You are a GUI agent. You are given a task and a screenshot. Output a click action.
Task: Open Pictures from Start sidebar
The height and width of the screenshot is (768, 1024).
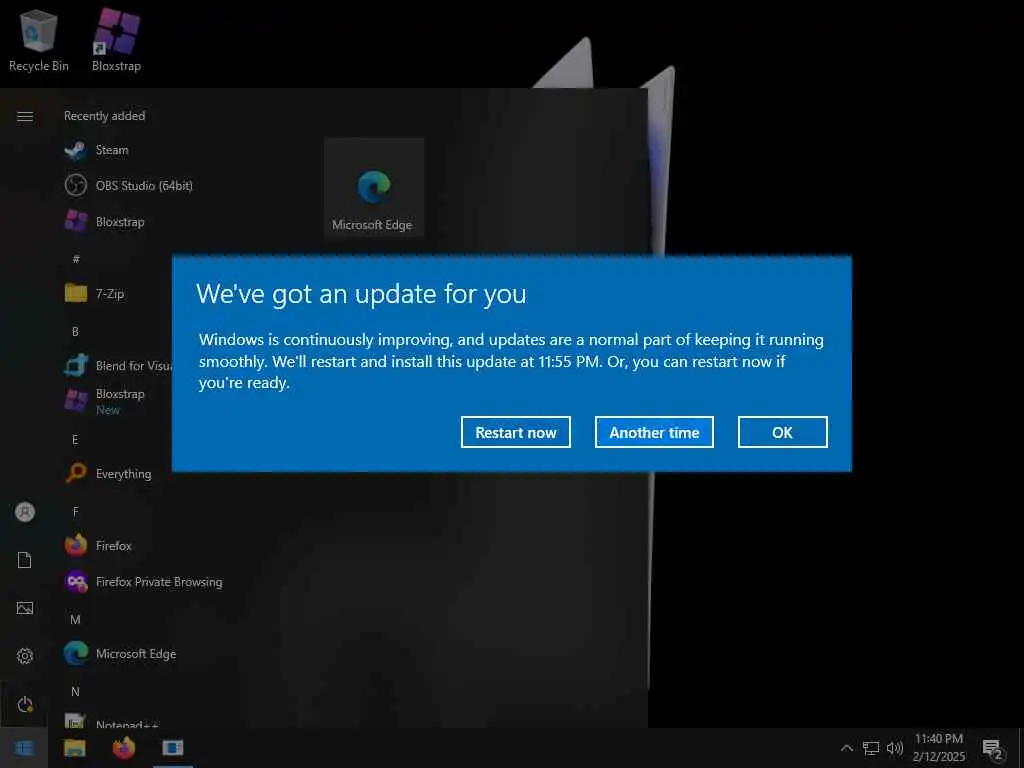(25, 608)
